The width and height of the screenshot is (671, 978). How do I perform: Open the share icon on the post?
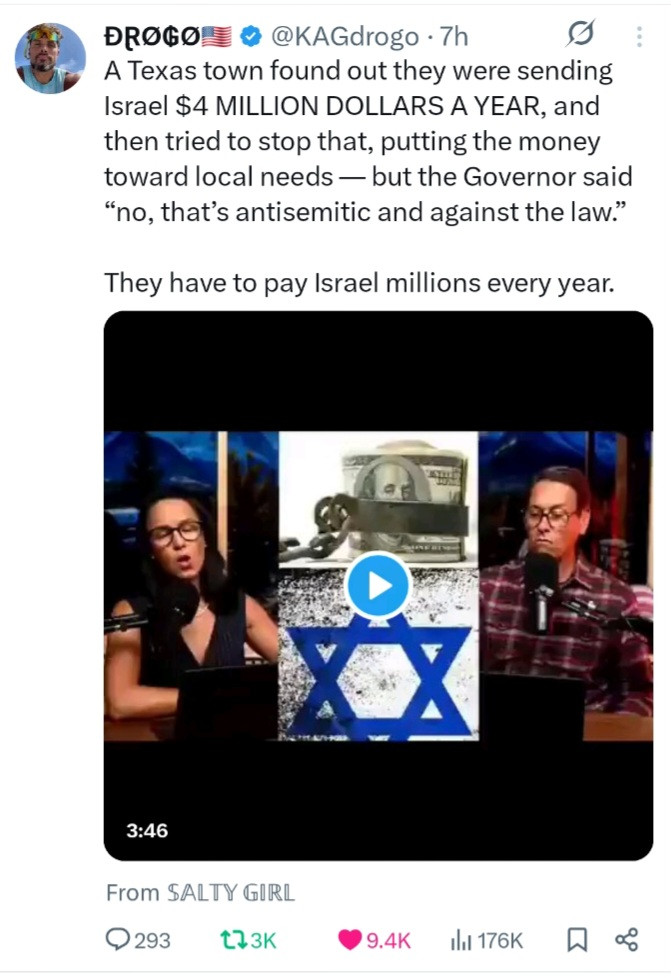coord(627,939)
